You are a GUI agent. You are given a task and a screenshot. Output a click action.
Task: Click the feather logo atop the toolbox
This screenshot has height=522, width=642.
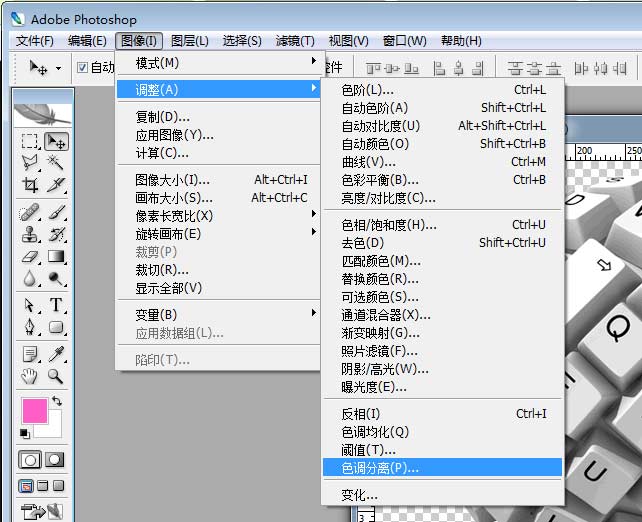click(43, 114)
